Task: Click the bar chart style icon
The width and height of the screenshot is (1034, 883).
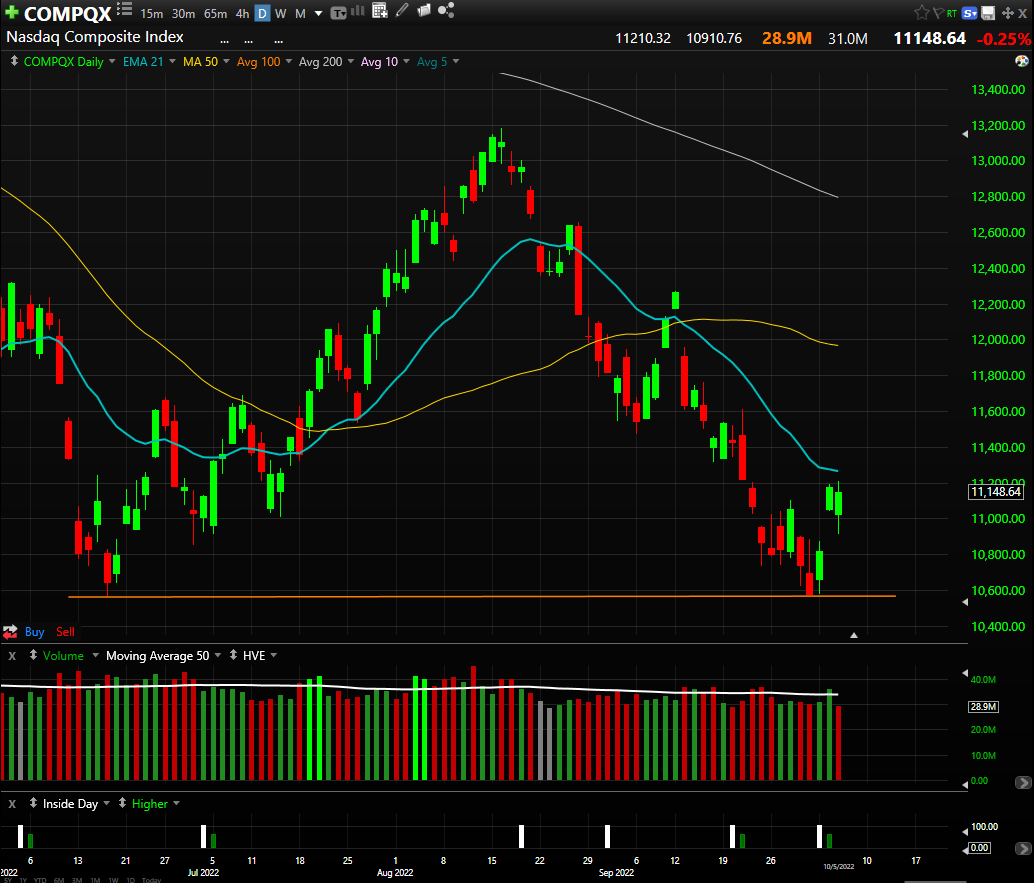Action: [x=358, y=11]
